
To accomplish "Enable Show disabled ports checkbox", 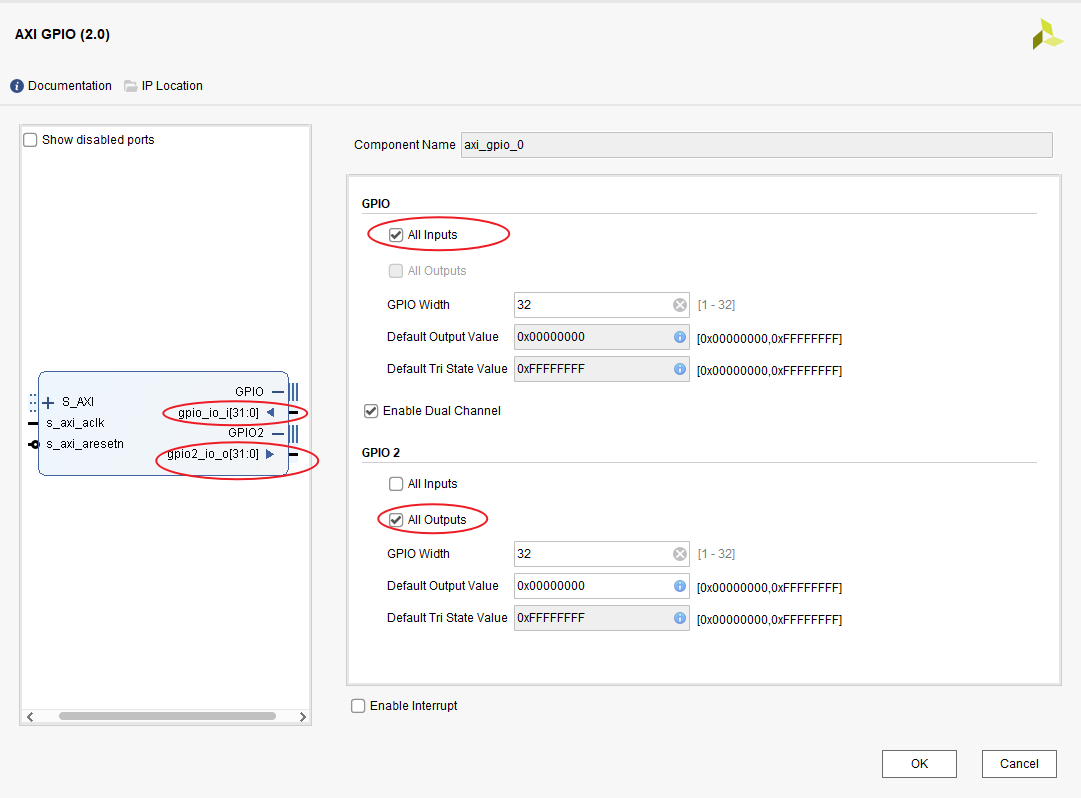I will pyautogui.click(x=30, y=140).
